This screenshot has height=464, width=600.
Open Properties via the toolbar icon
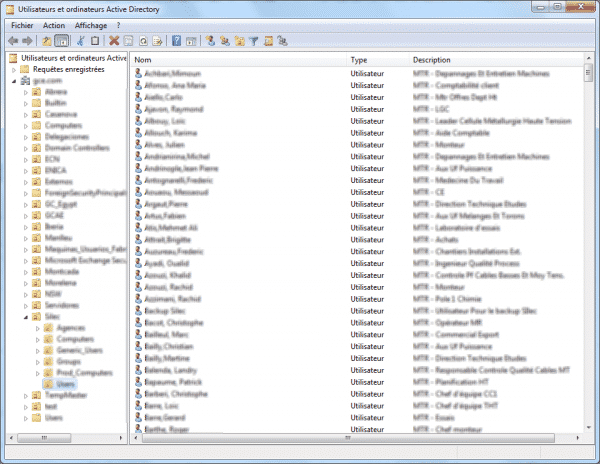click(129, 41)
